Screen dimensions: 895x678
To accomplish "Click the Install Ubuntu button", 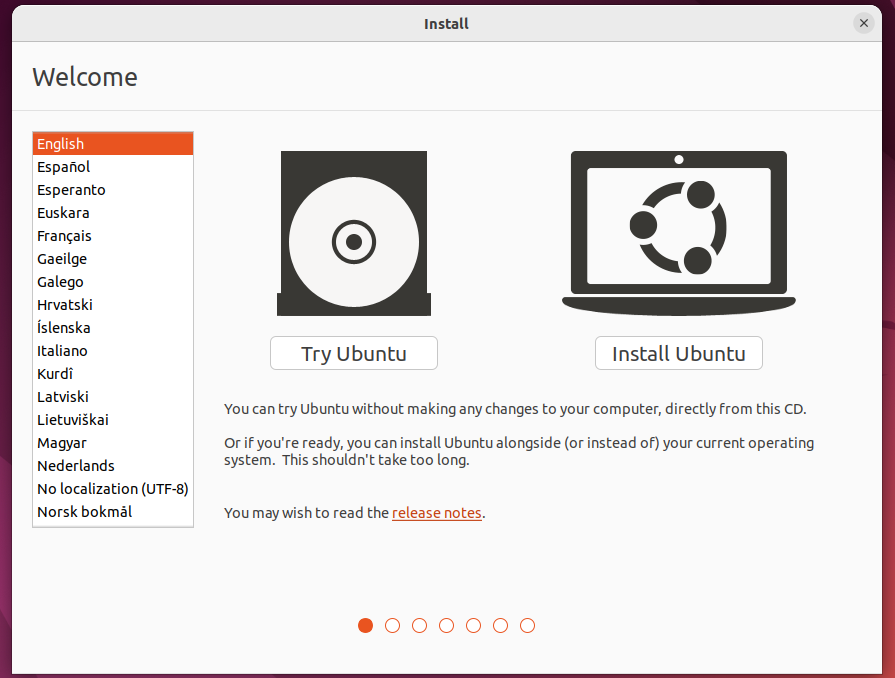I will 679,353.
